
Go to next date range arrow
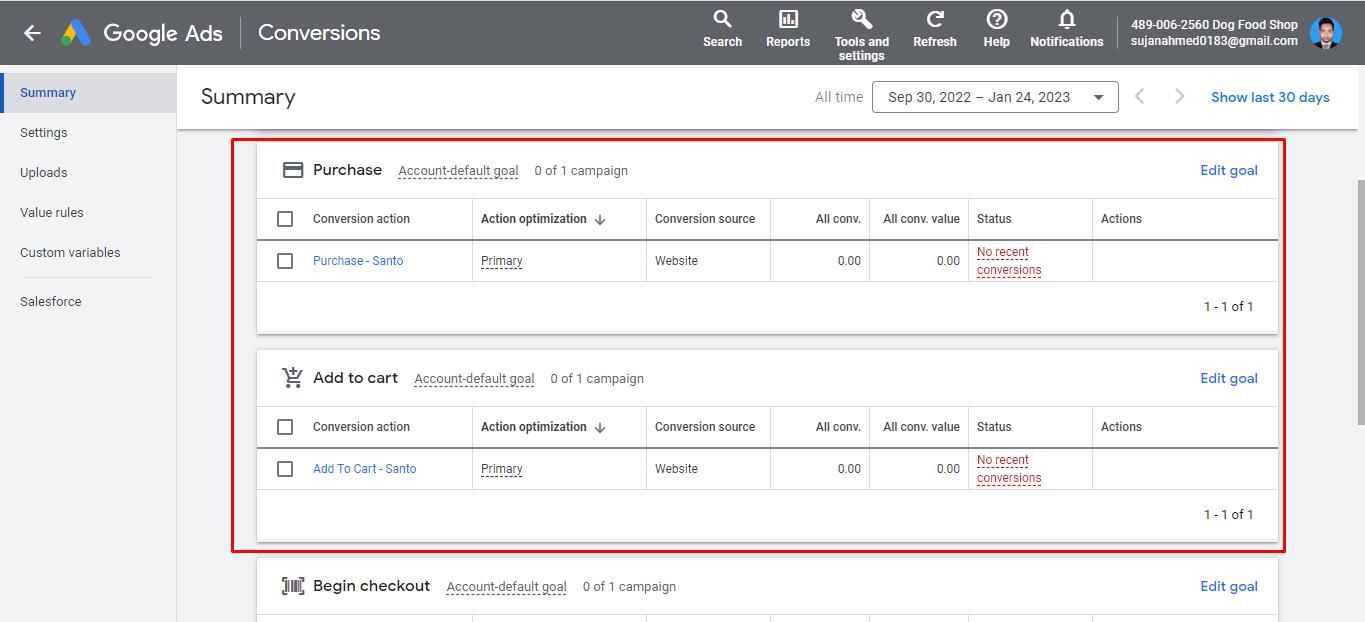1179,97
